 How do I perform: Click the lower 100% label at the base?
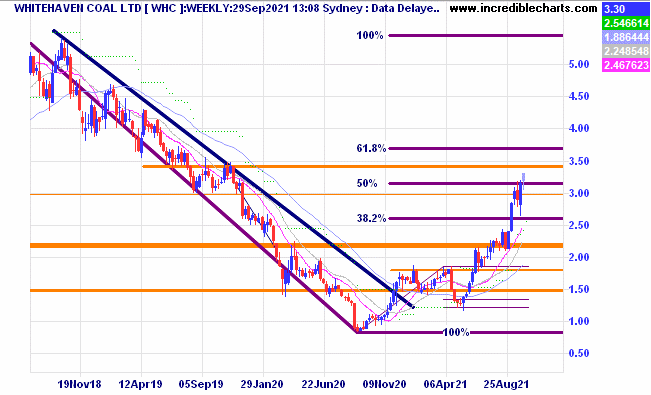[x=456, y=332]
